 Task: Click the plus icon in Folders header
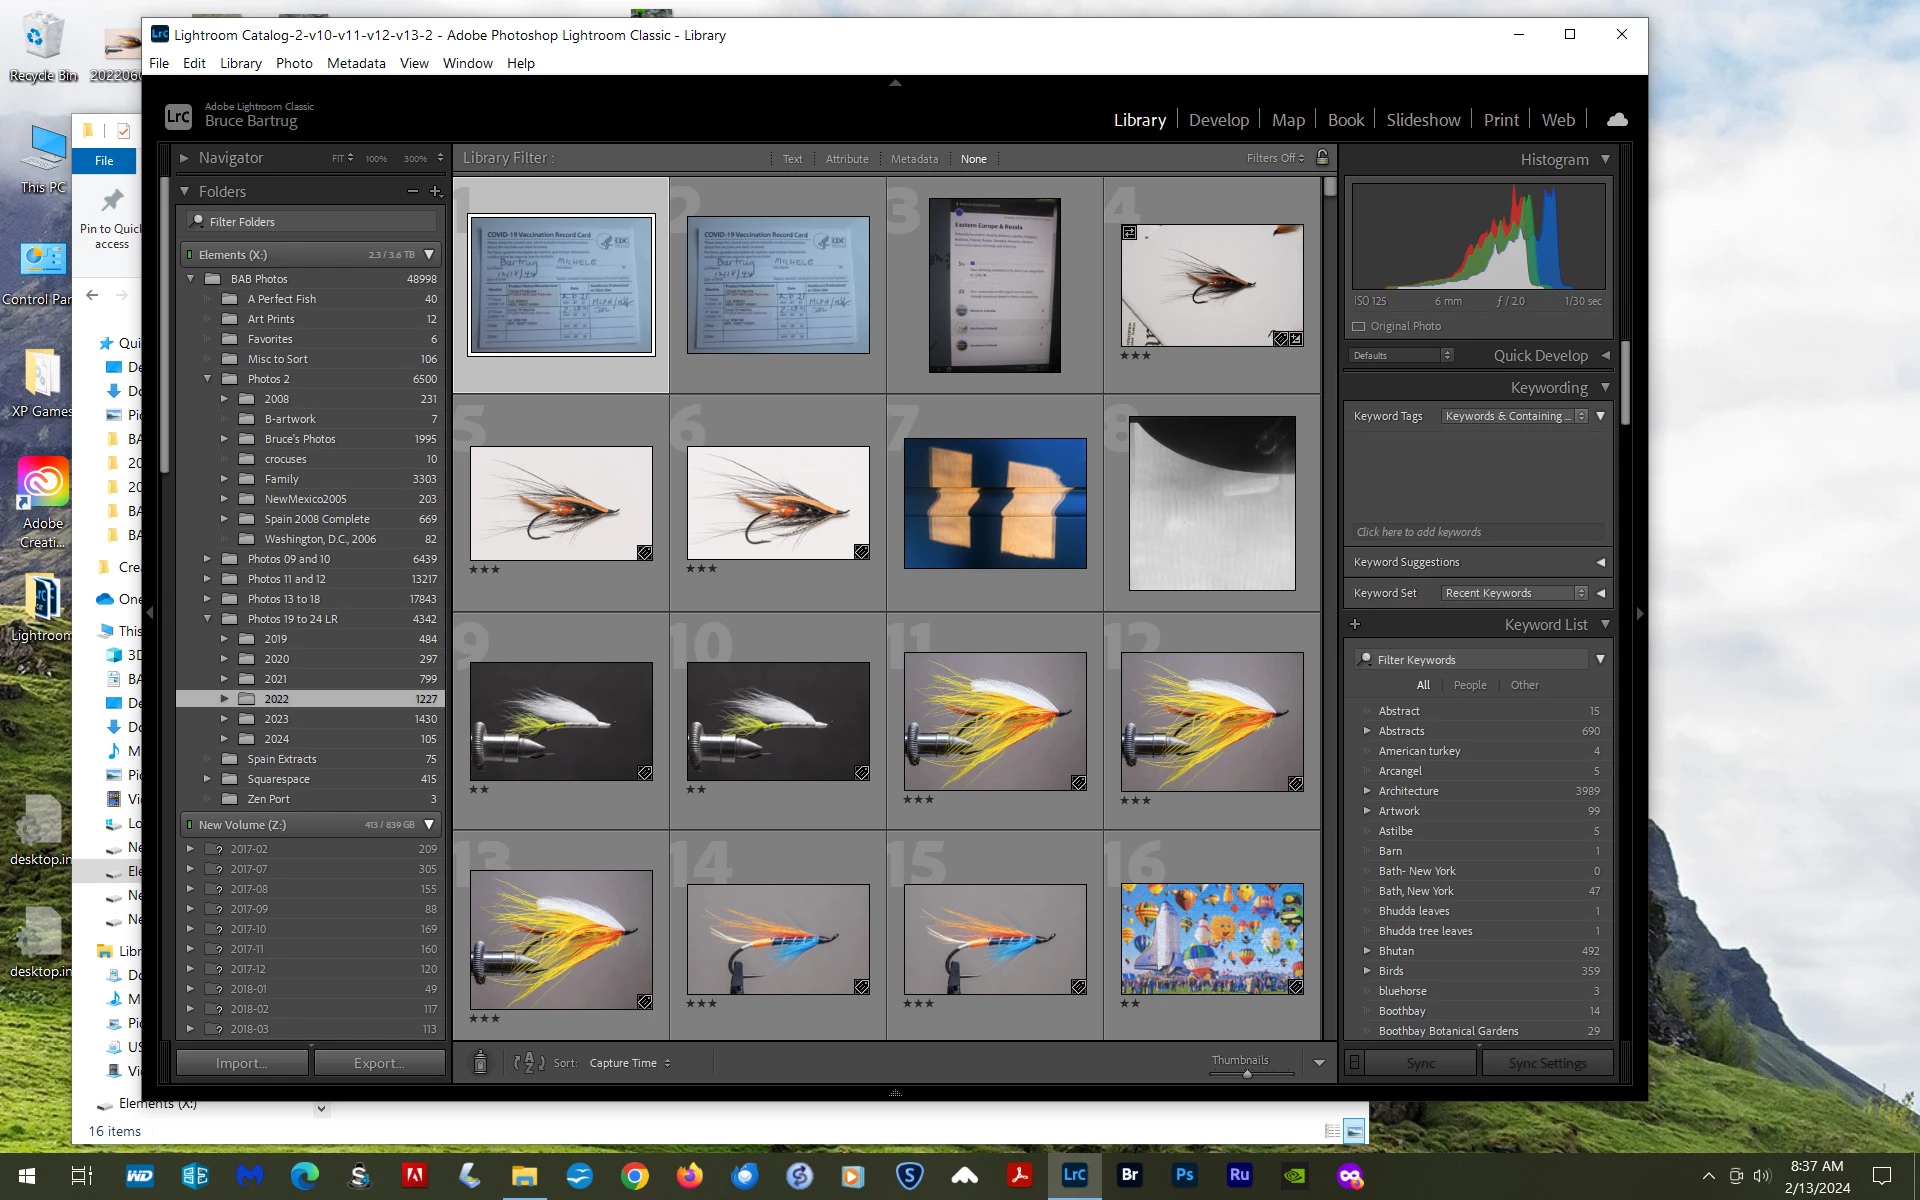tap(435, 191)
